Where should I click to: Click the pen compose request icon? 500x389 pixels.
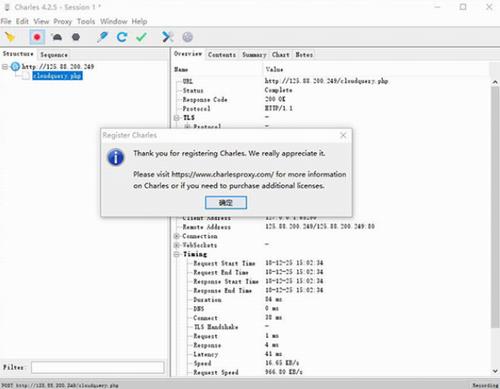pos(102,37)
